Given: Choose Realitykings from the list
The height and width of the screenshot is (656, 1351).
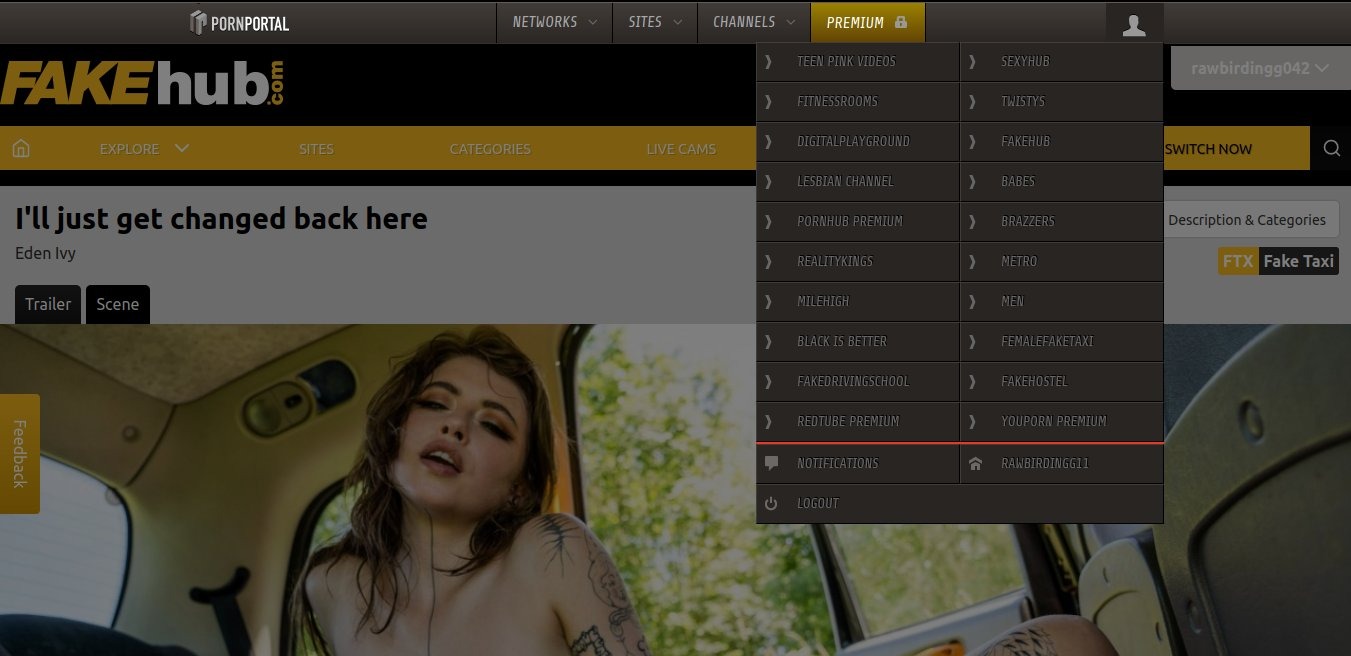Looking at the screenshot, I should click(x=857, y=262).
